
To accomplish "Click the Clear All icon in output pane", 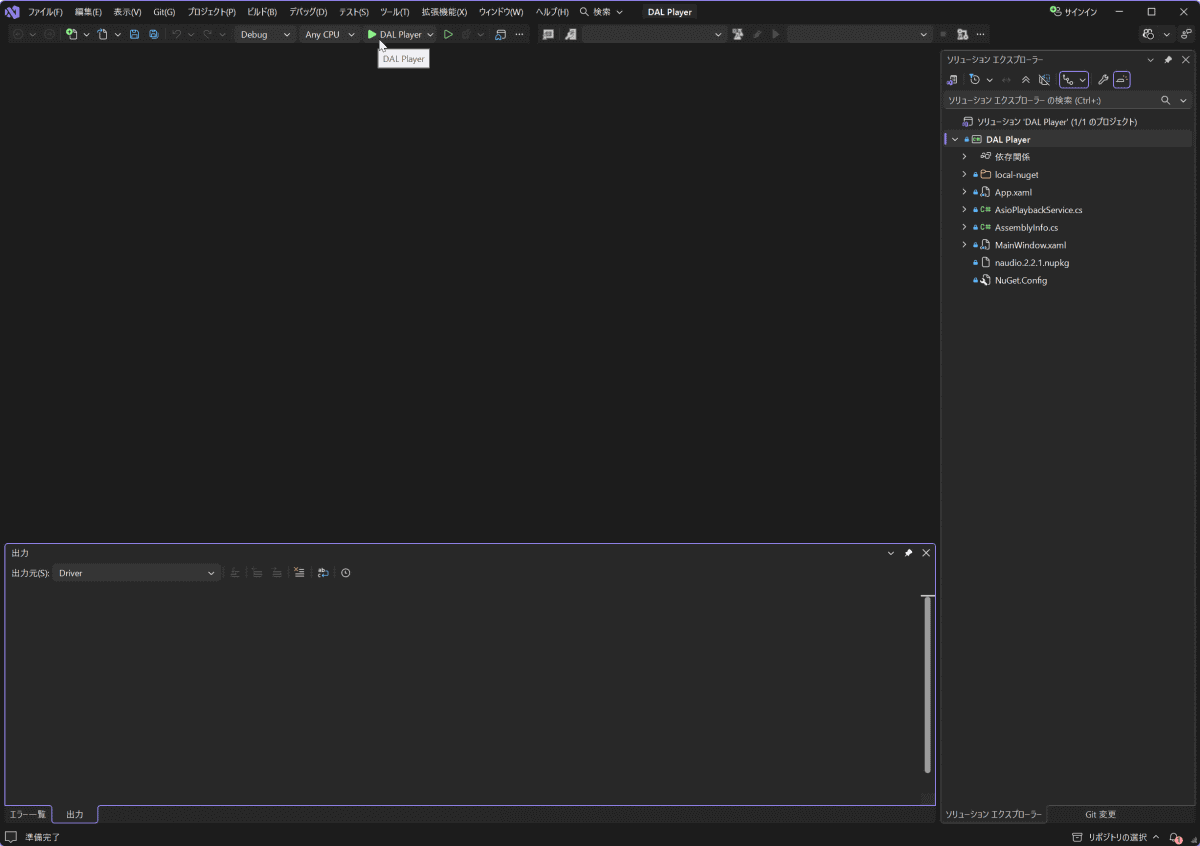I will (299, 573).
